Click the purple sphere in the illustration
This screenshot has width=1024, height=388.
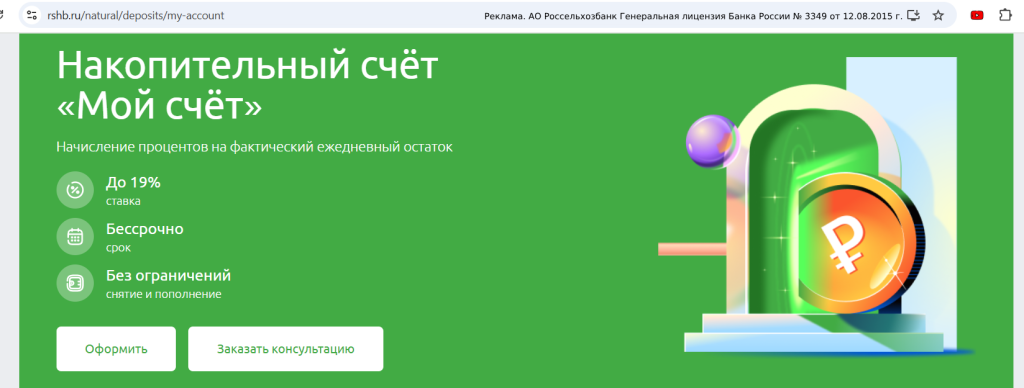point(712,141)
